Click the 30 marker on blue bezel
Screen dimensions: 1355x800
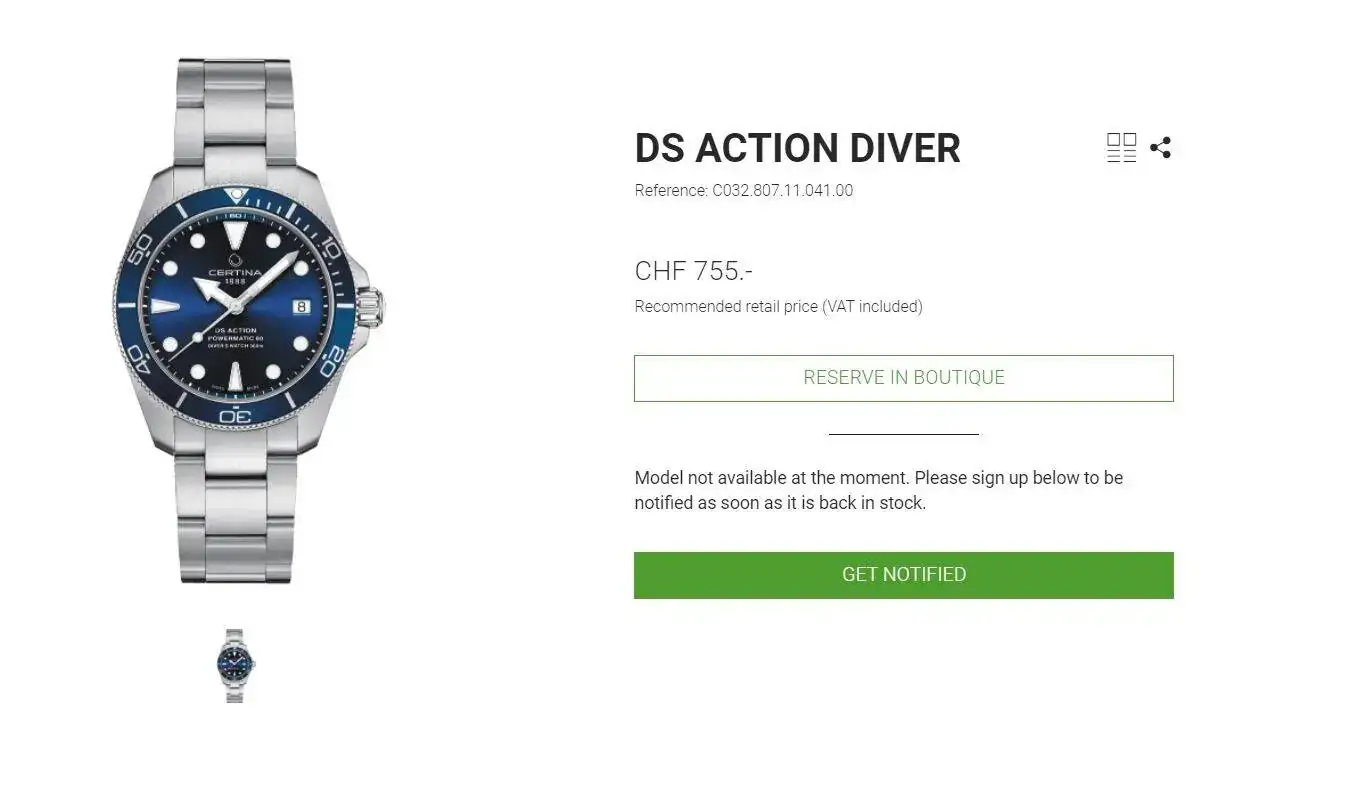tap(235, 415)
